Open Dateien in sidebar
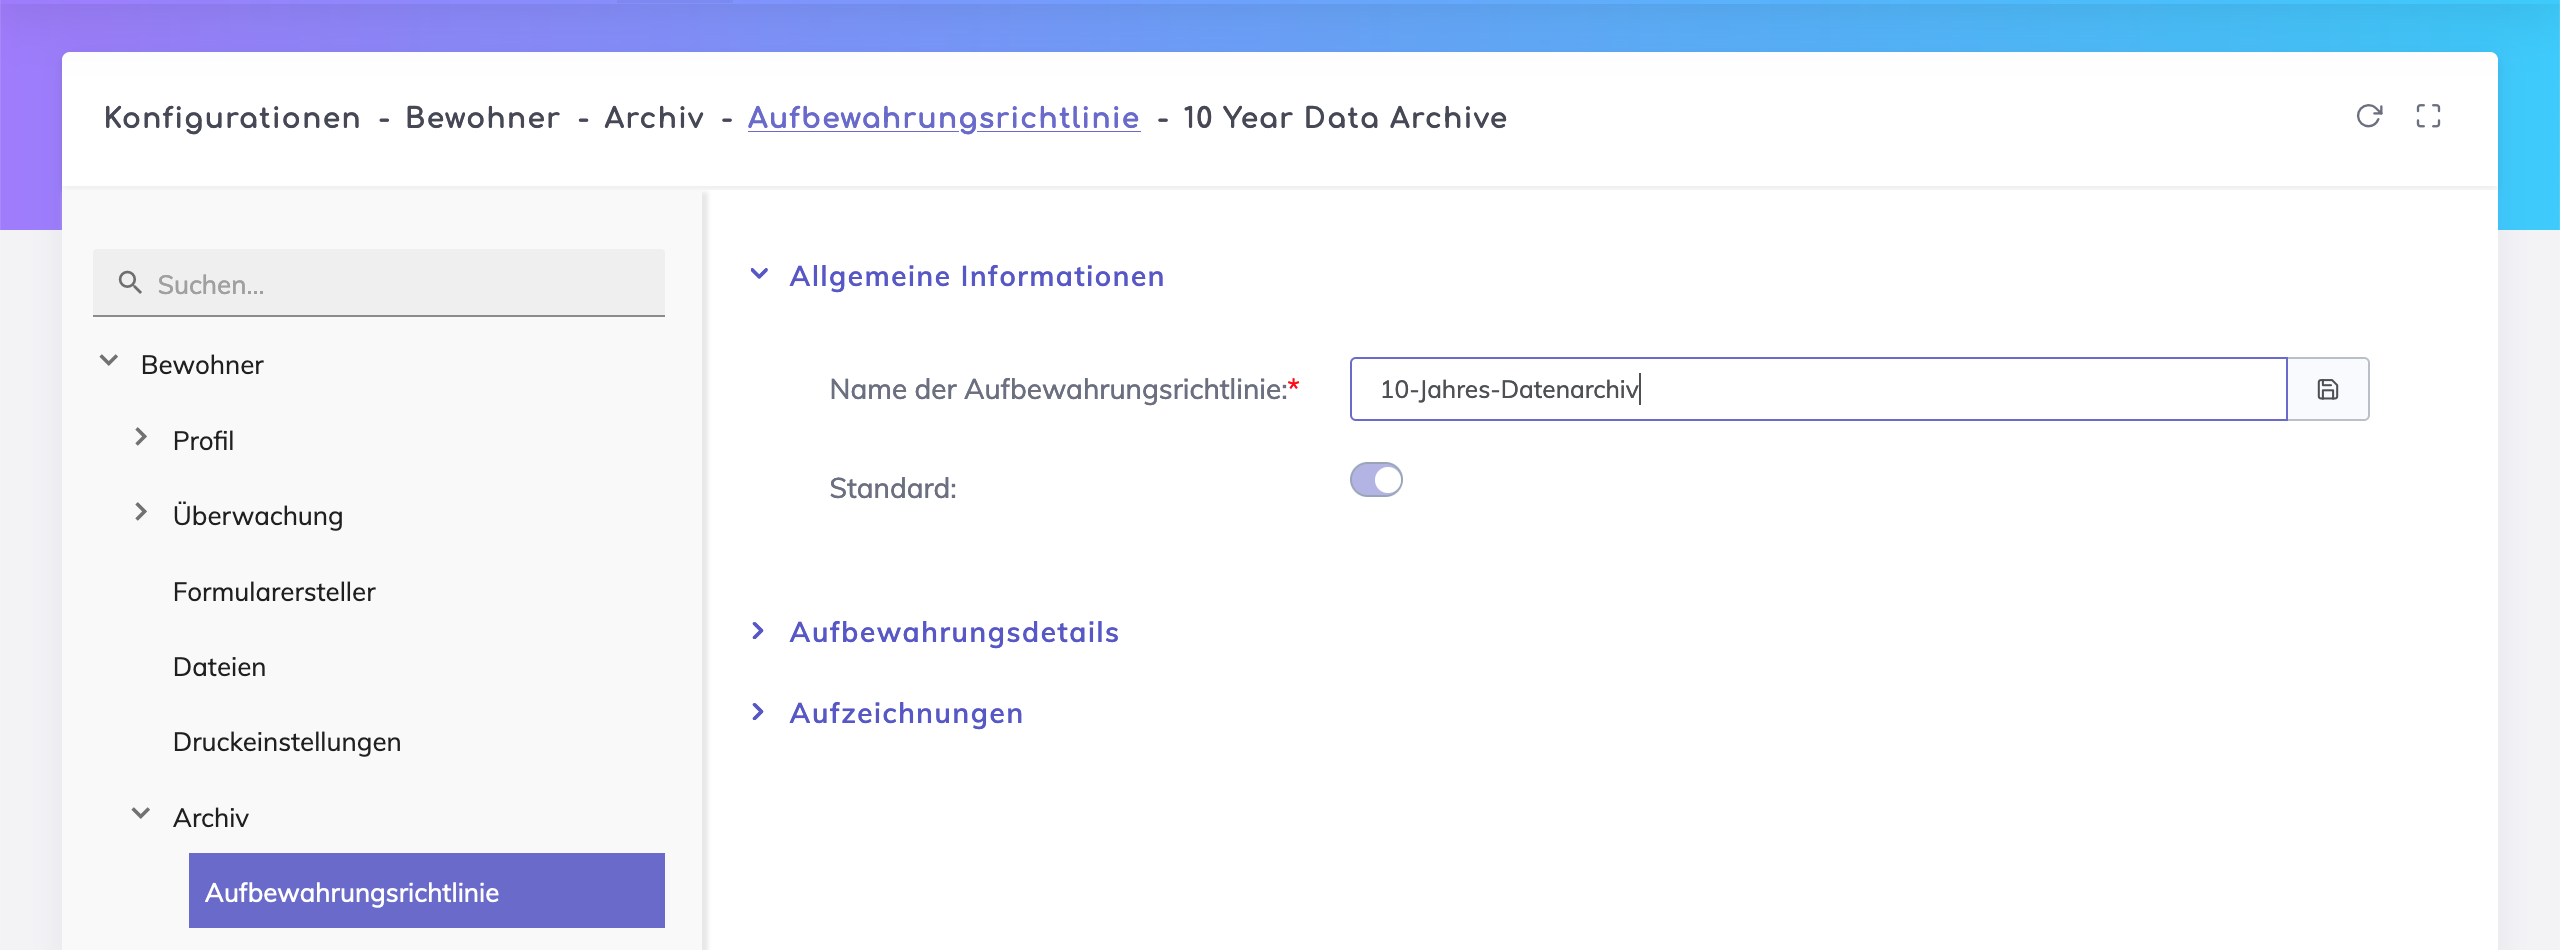The image size is (2560, 950). pos(219,667)
